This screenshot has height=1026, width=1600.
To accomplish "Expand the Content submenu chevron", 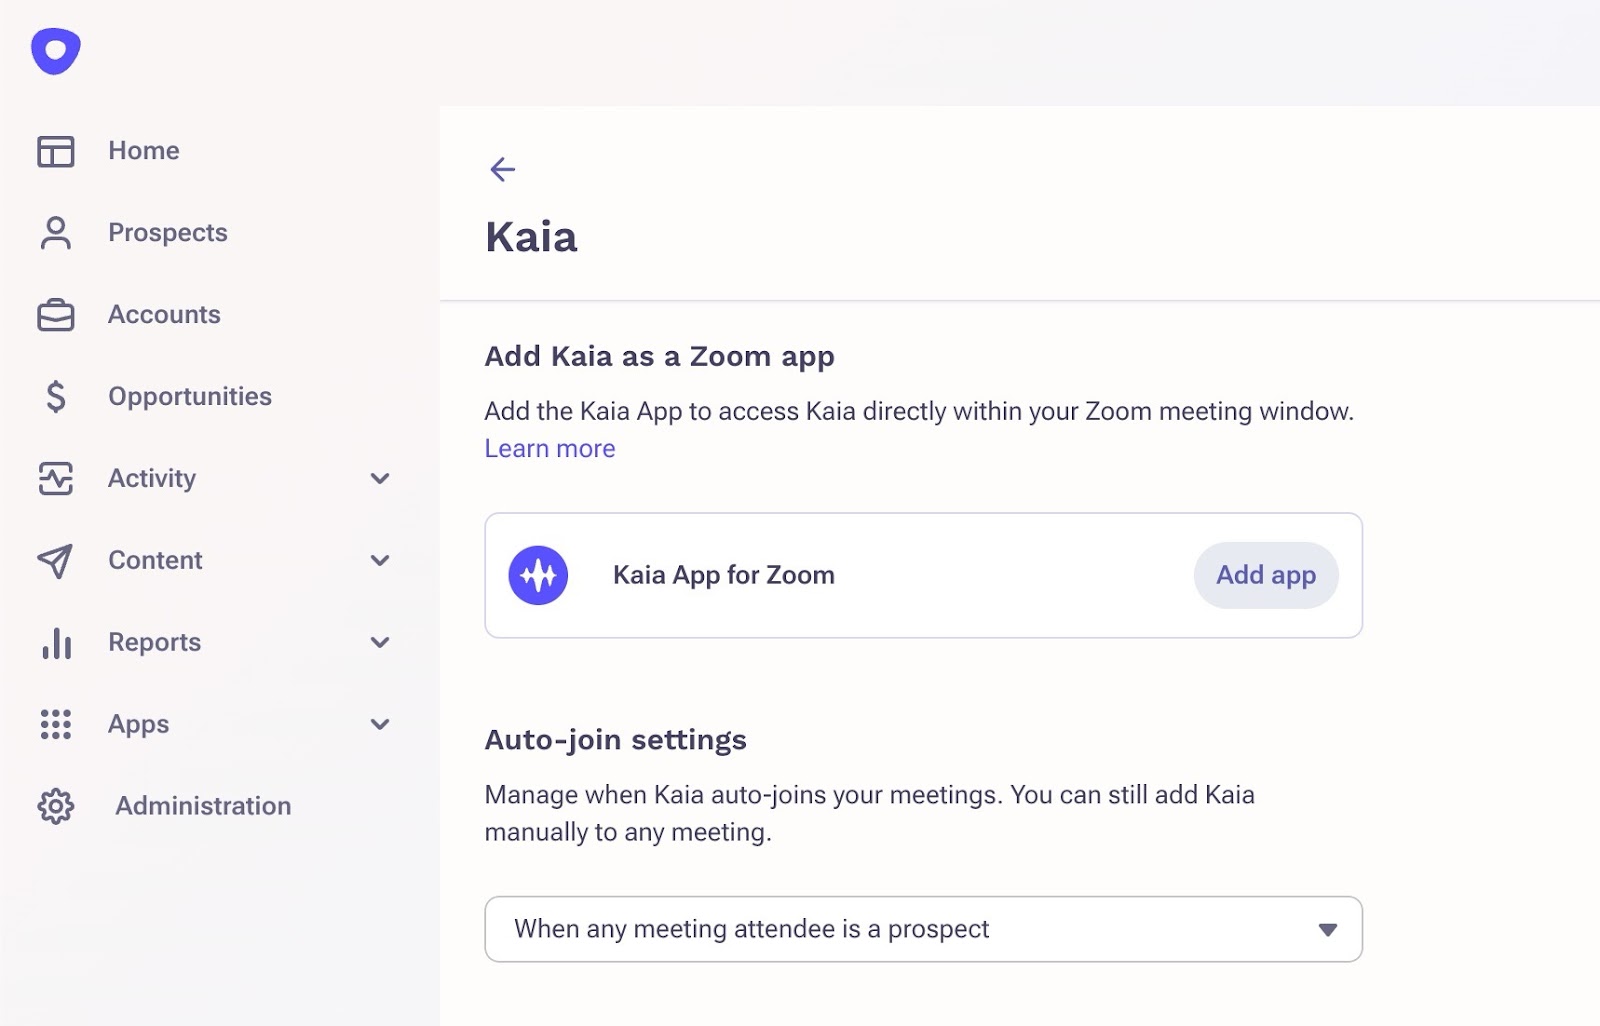I will [x=380, y=561].
